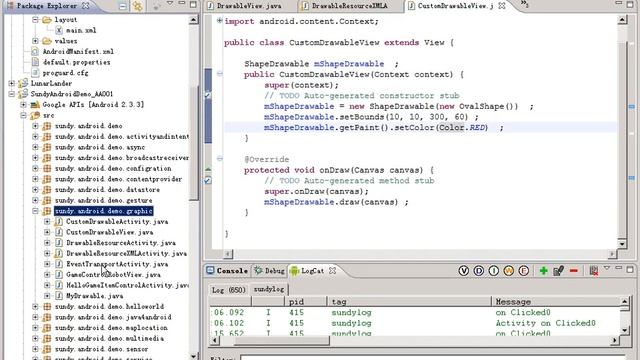The image size is (640, 360).
Task: Click the TODO task marker beside onDraw
Action: [207, 180]
